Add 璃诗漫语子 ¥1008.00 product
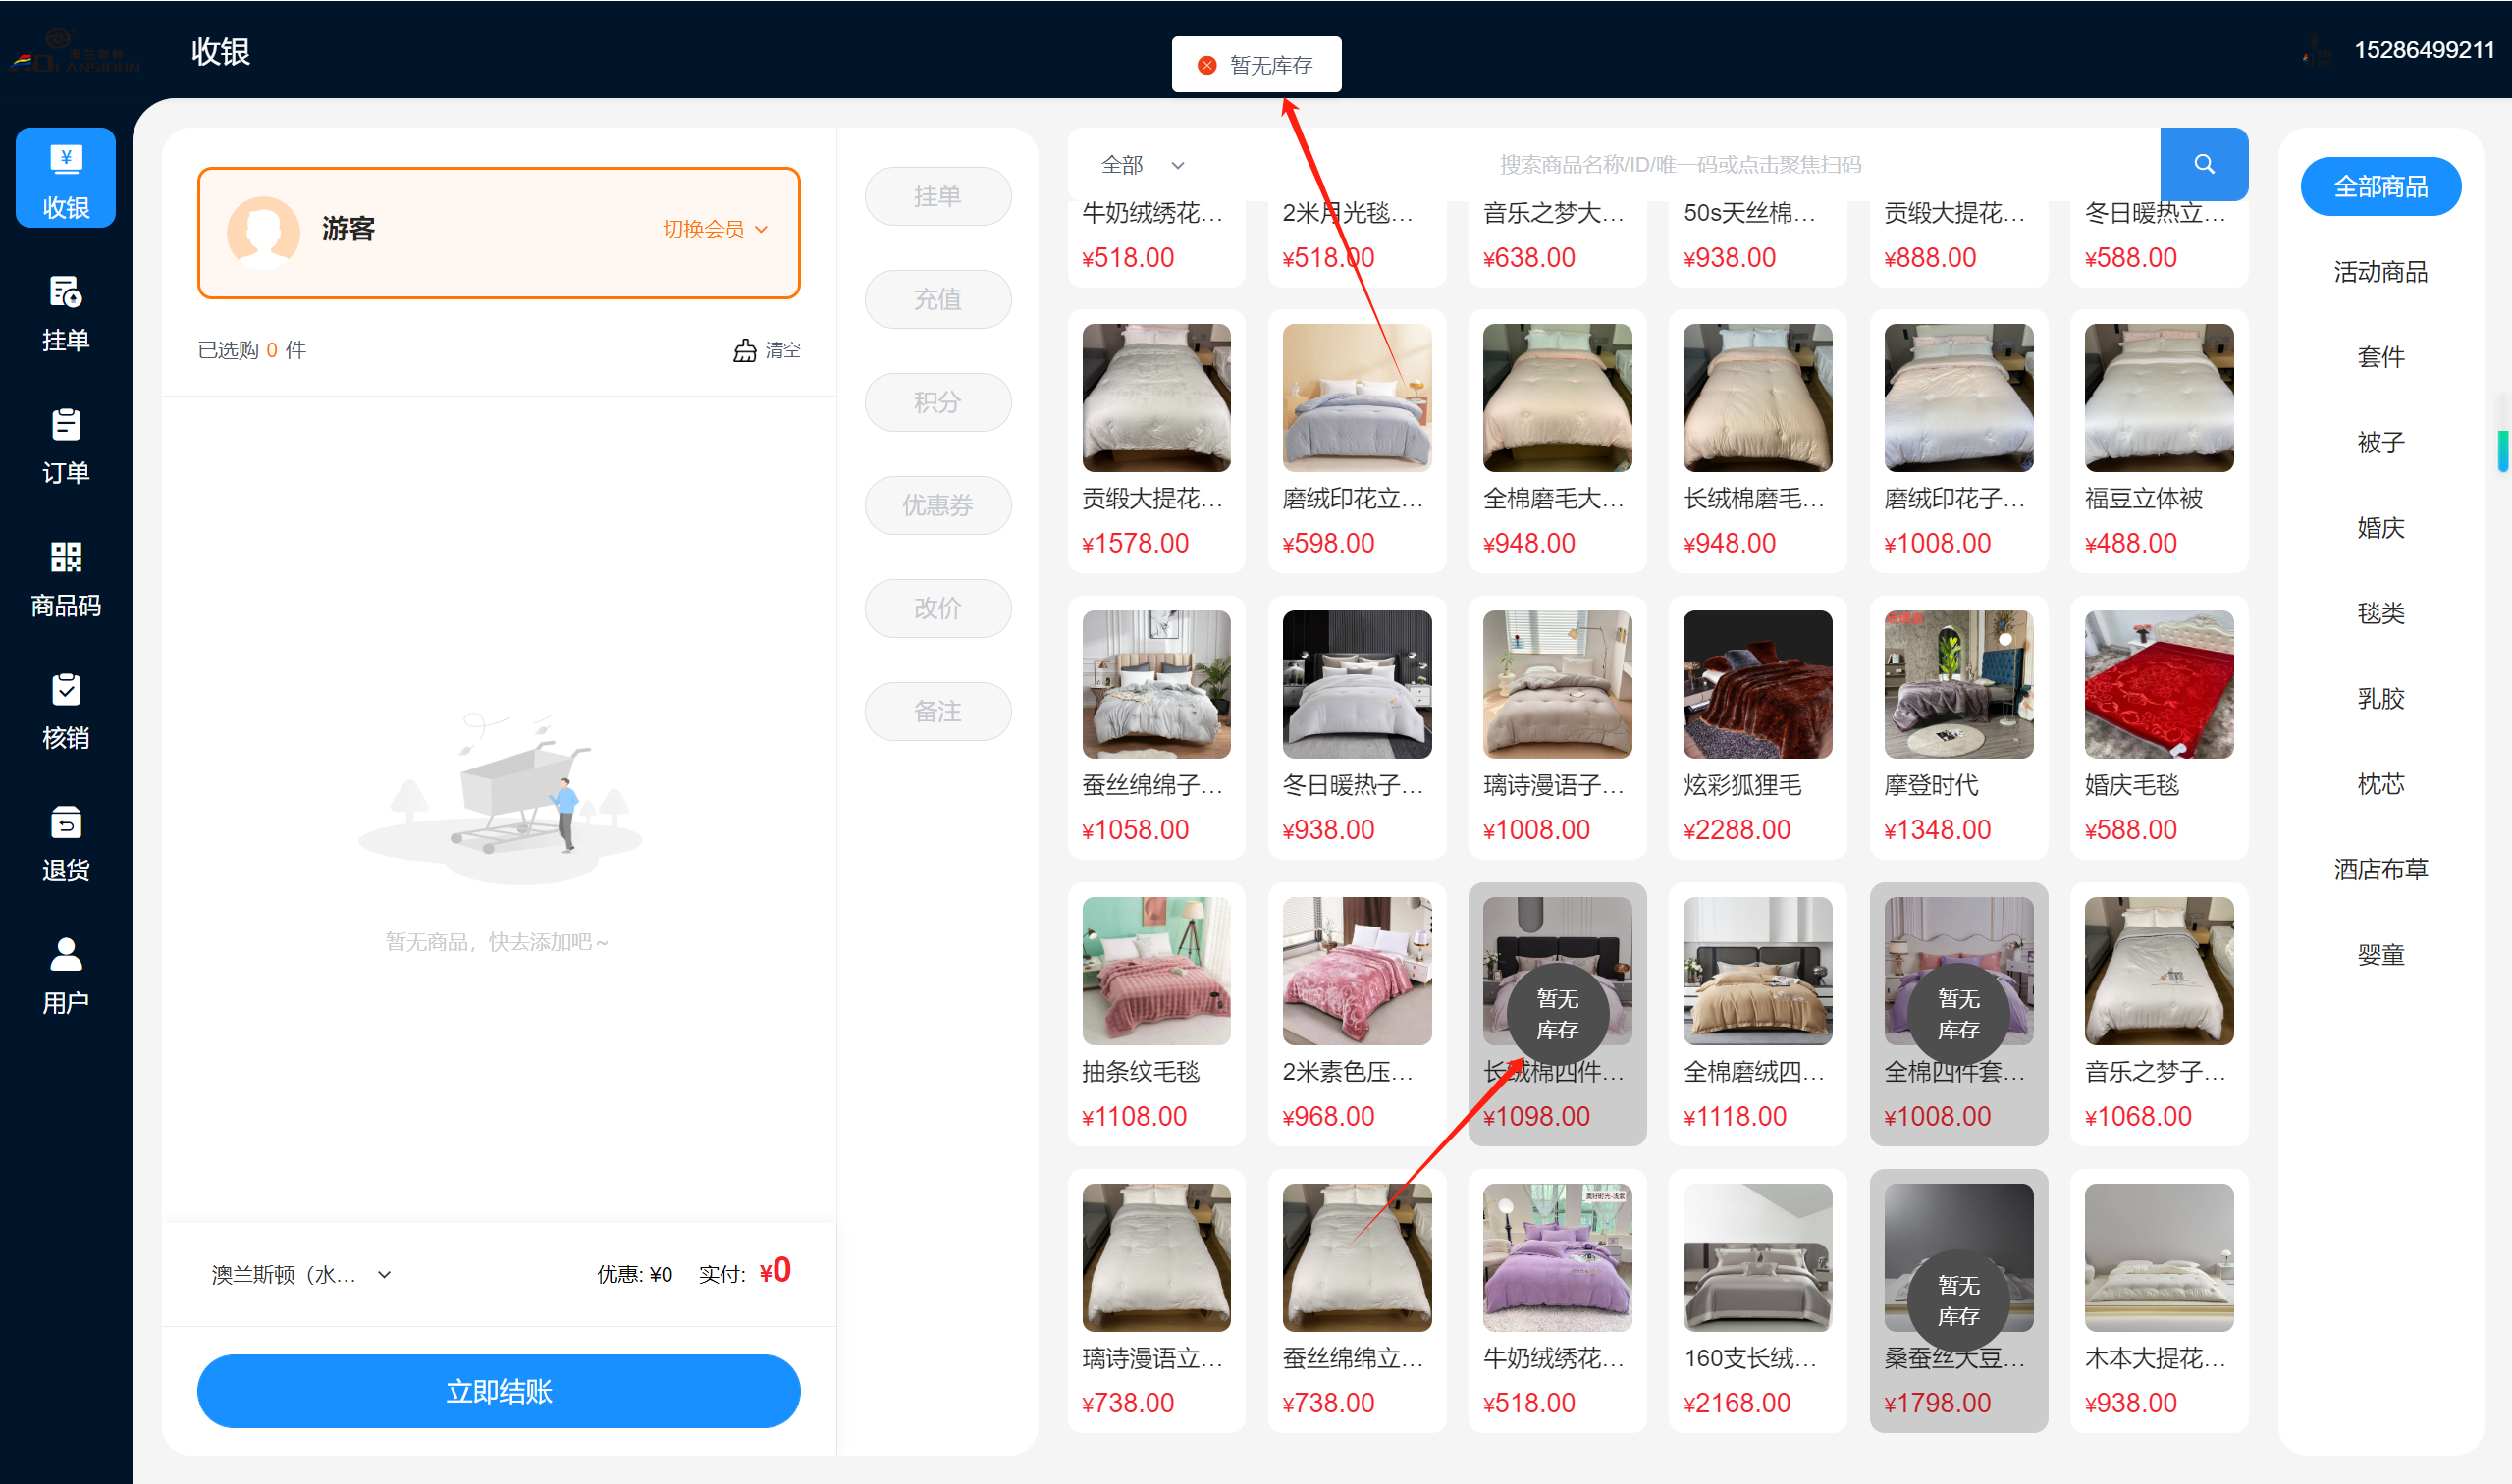The height and width of the screenshot is (1484, 2512). coord(1557,727)
